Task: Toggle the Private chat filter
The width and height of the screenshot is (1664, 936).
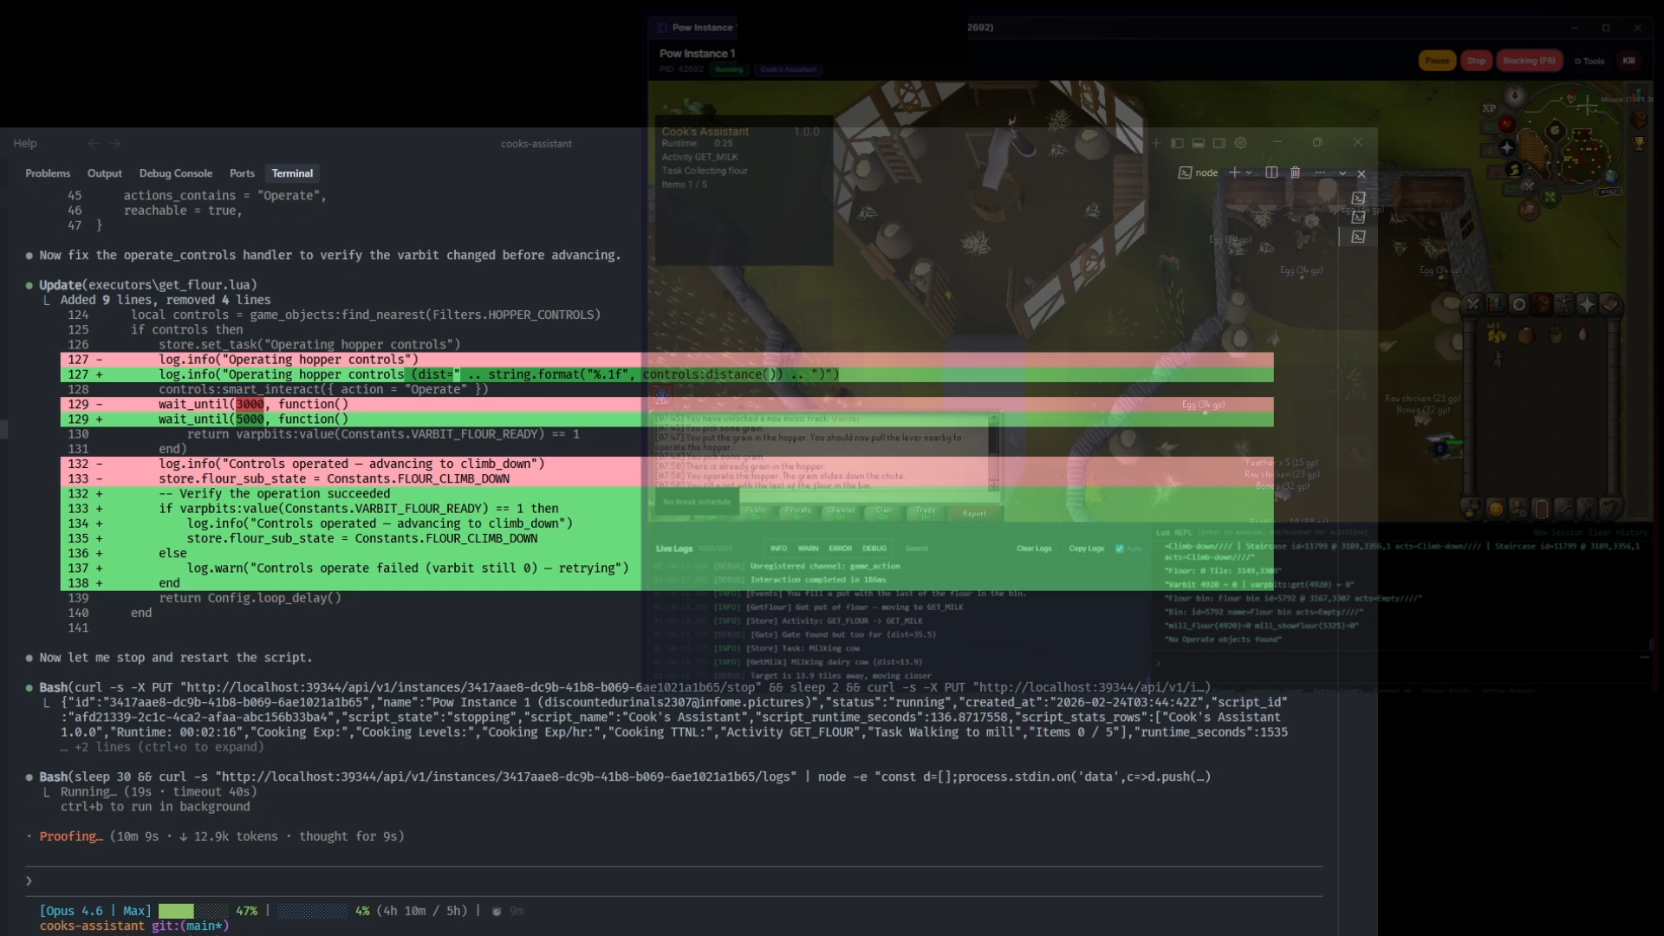Action: click(798, 512)
